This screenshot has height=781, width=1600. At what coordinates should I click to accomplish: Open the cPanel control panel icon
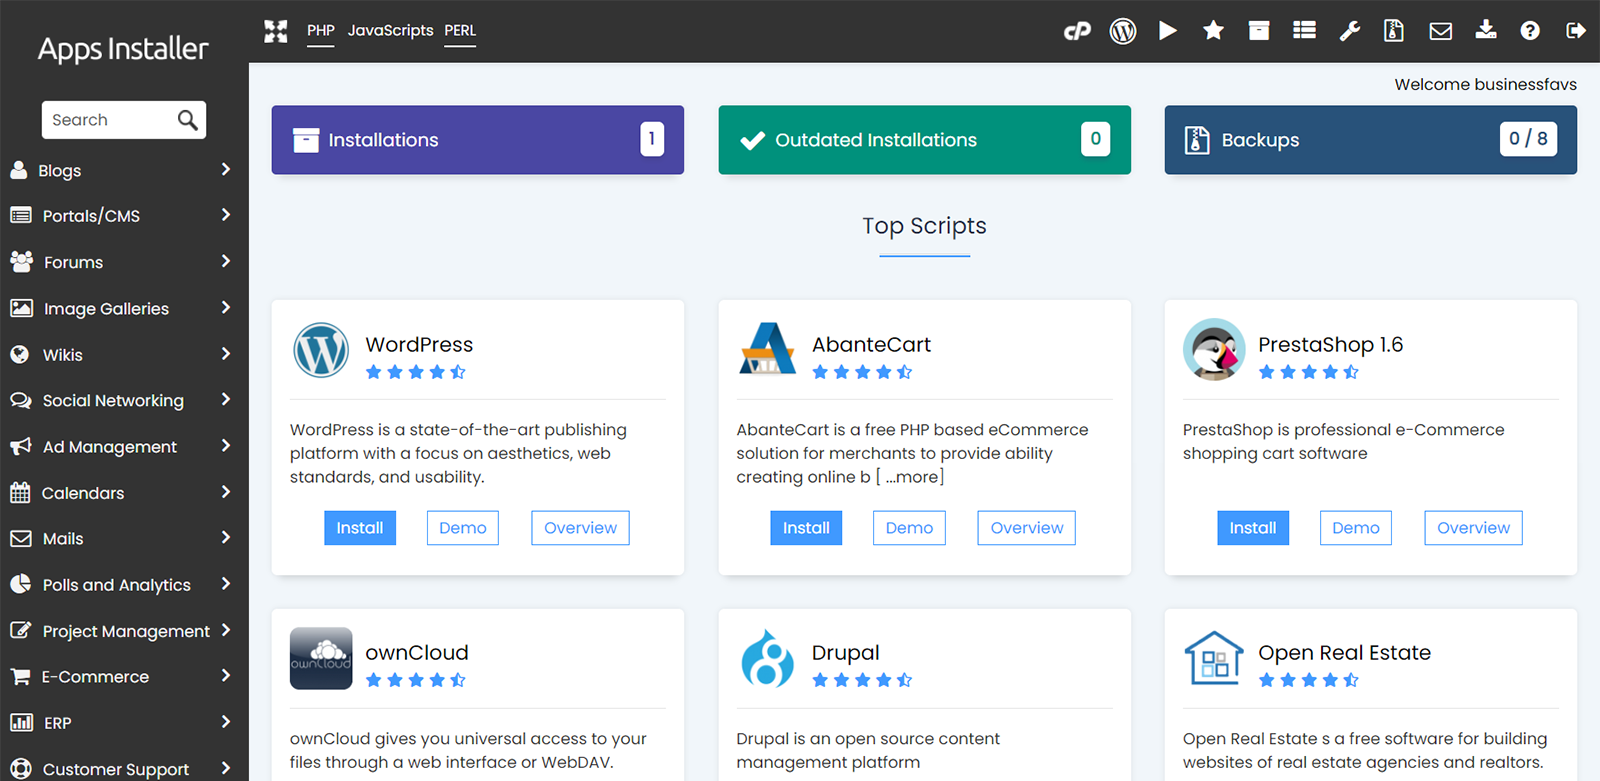(1077, 31)
